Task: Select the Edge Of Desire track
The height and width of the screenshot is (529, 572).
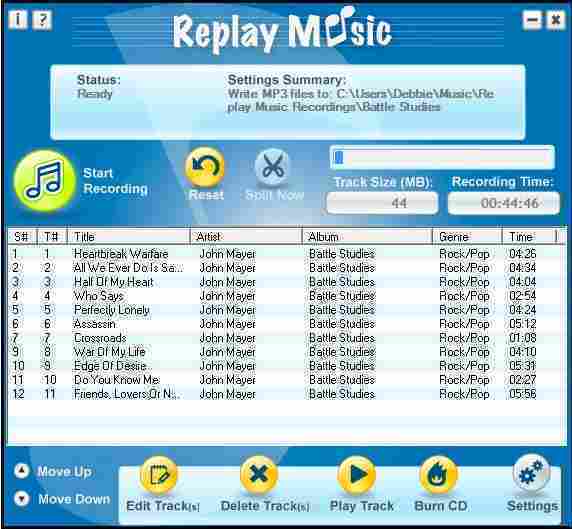Action: (x=286, y=366)
